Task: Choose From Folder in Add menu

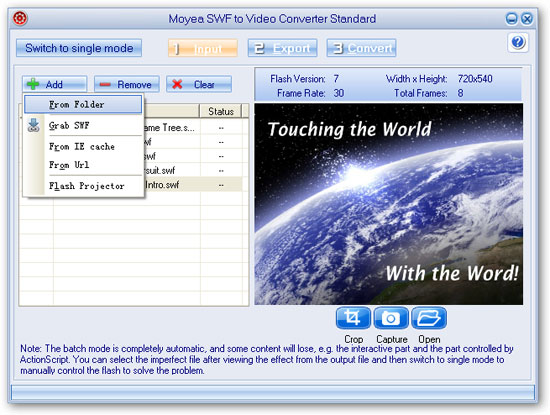Action: [83, 105]
